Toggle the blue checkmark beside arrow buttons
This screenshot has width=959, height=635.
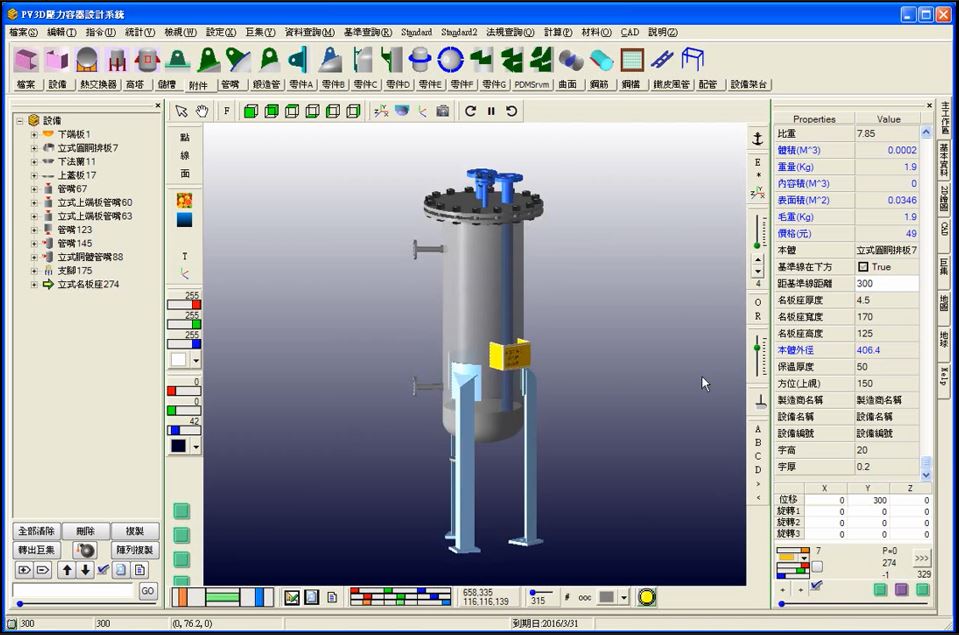pyautogui.click(x=103, y=570)
